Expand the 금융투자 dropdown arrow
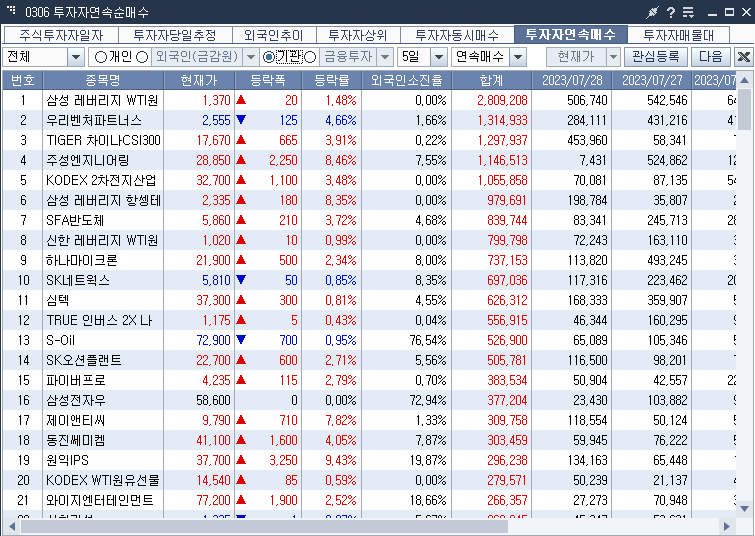755x536 pixels. click(x=384, y=57)
